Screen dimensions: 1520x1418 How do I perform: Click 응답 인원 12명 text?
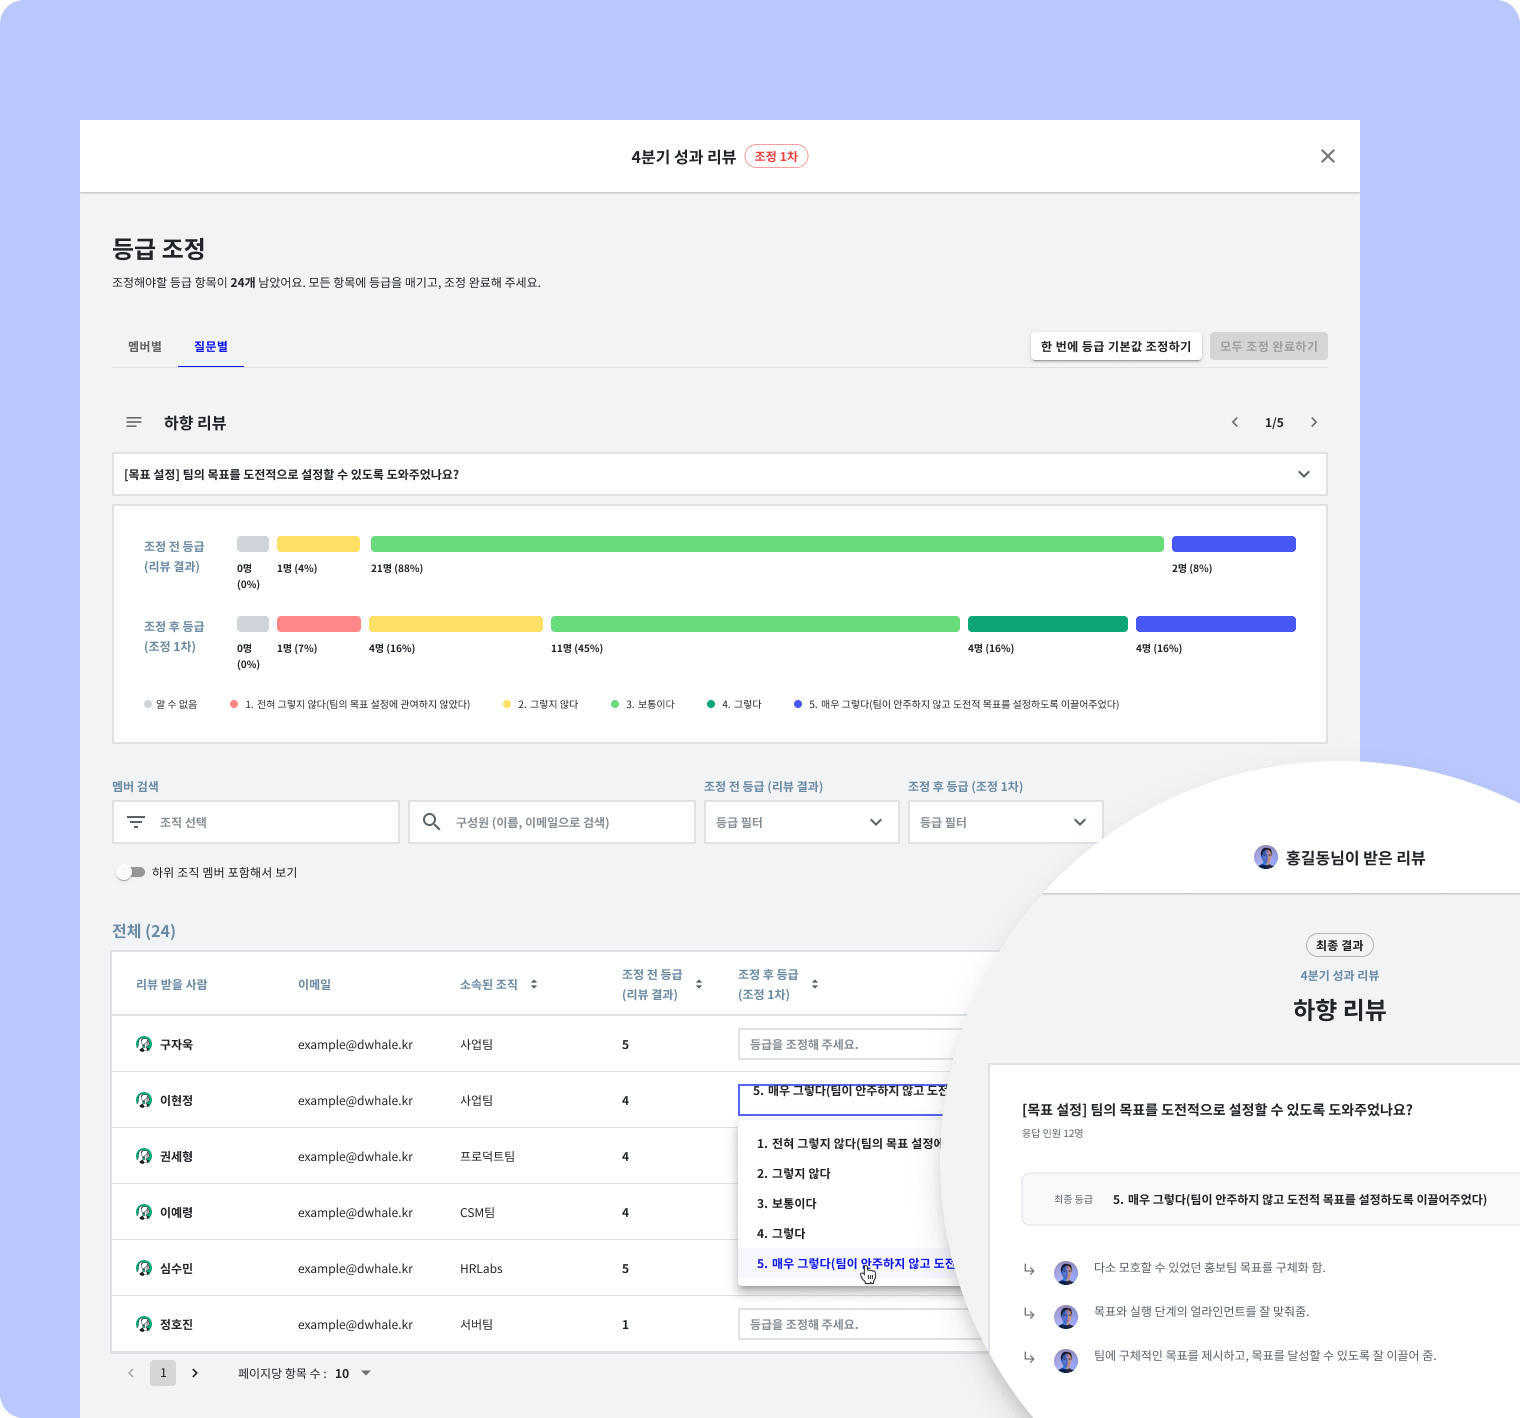pos(1052,1133)
